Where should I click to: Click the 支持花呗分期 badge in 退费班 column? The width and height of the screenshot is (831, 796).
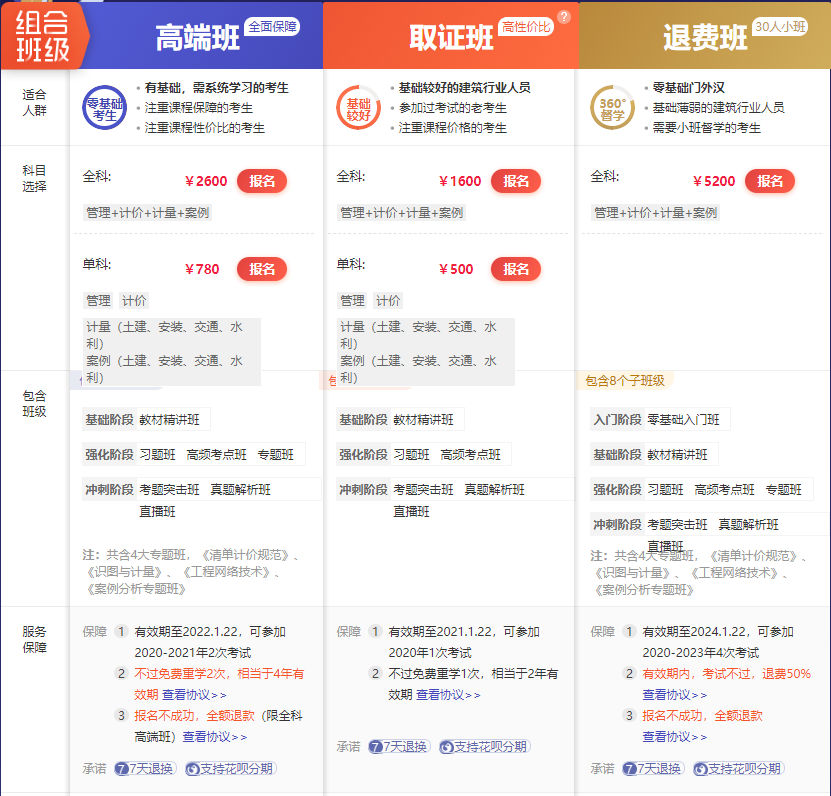737,768
